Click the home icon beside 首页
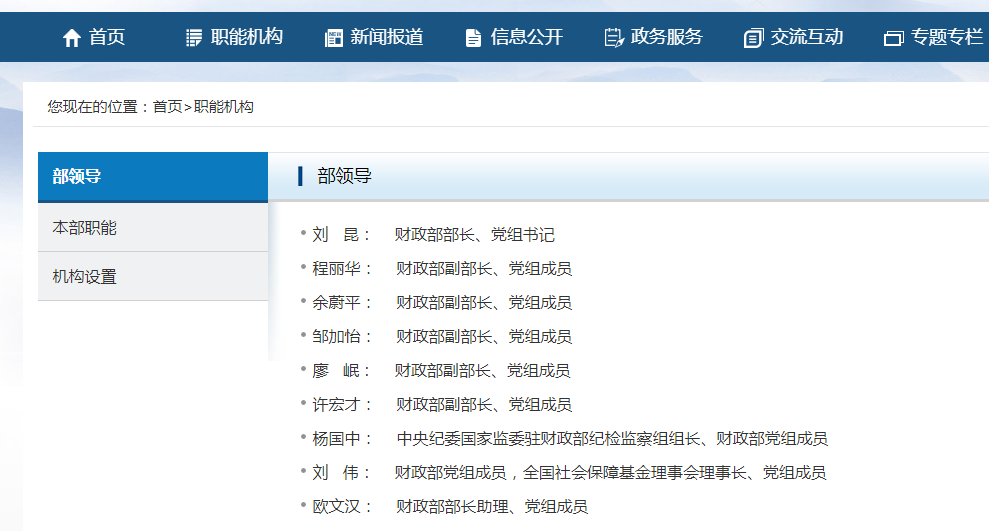Screen dimensions: 989x531 click(72, 38)
